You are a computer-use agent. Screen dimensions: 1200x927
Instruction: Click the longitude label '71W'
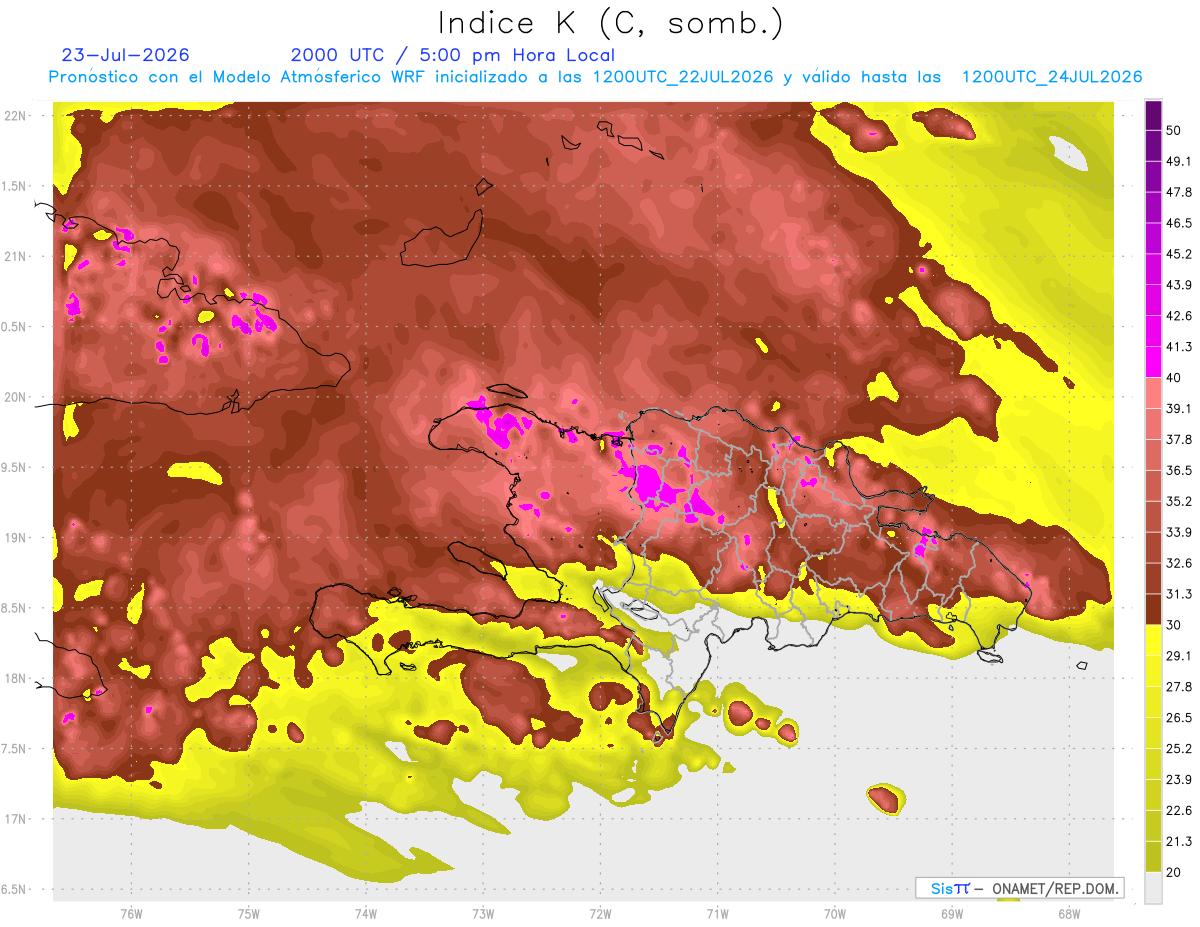[x=717, y=914]
